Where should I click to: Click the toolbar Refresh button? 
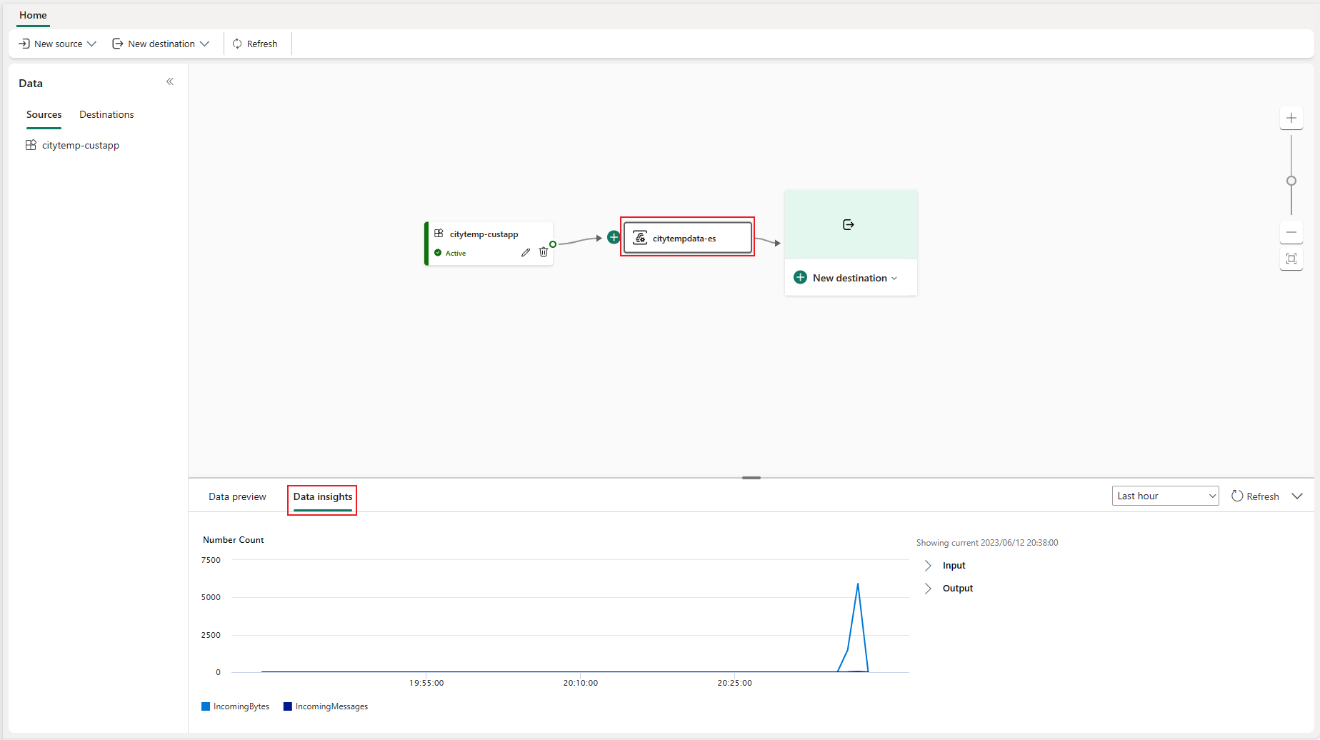pyautogui.click(x=255, y=44)
